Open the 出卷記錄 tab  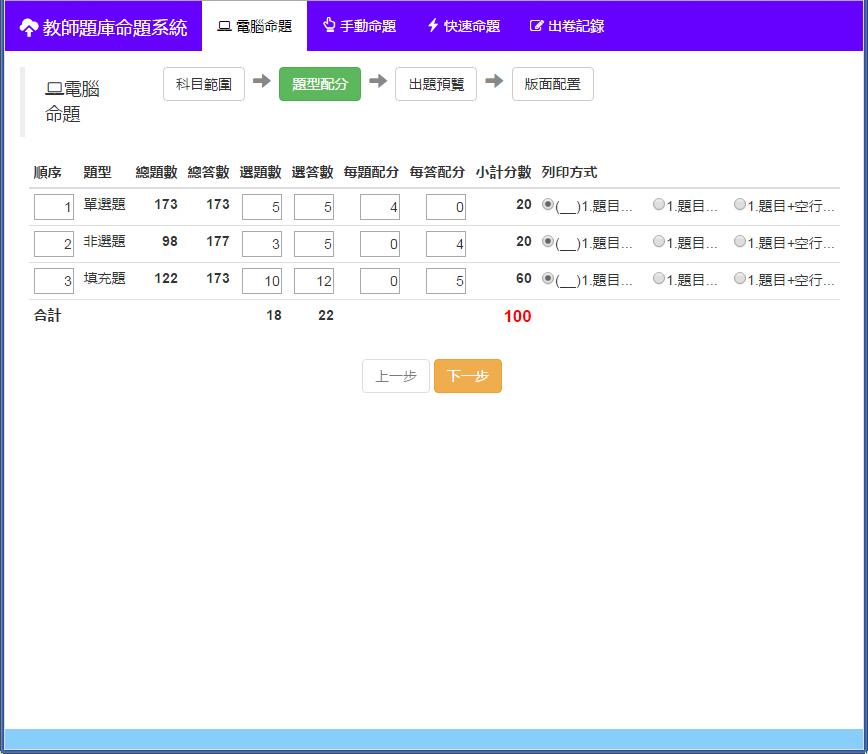click(x=567, y=26)
